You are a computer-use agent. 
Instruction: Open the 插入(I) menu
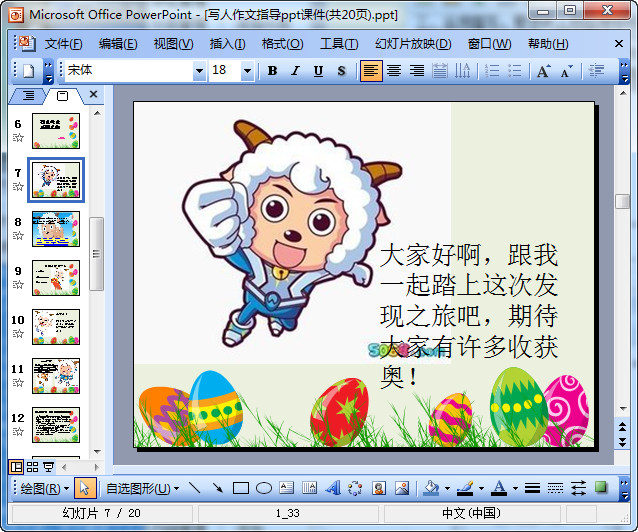(x=227, y=44)
